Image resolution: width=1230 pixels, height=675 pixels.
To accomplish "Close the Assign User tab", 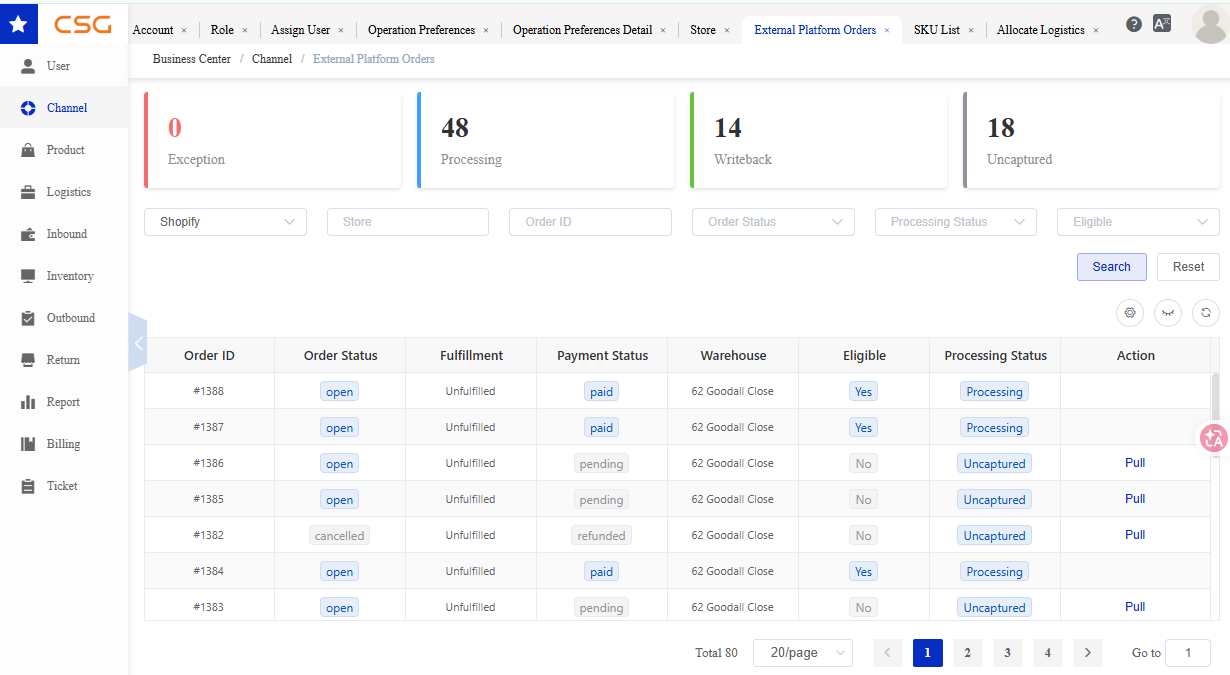I will coord(341,30).
